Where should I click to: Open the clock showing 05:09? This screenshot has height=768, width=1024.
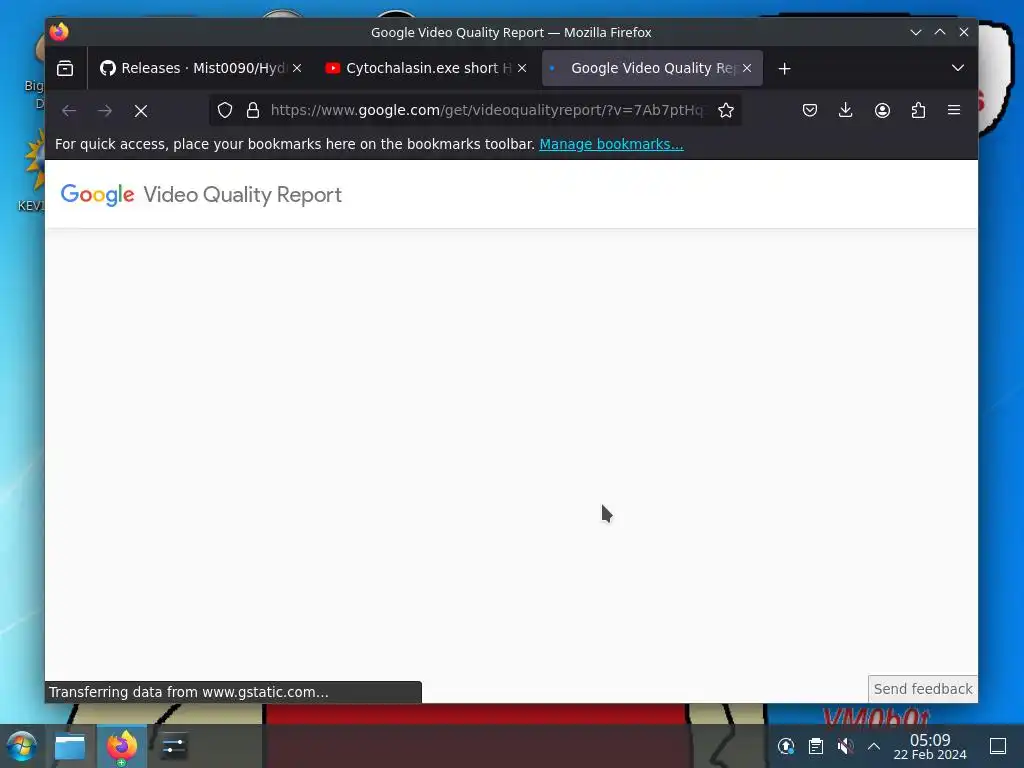point(930,746)
